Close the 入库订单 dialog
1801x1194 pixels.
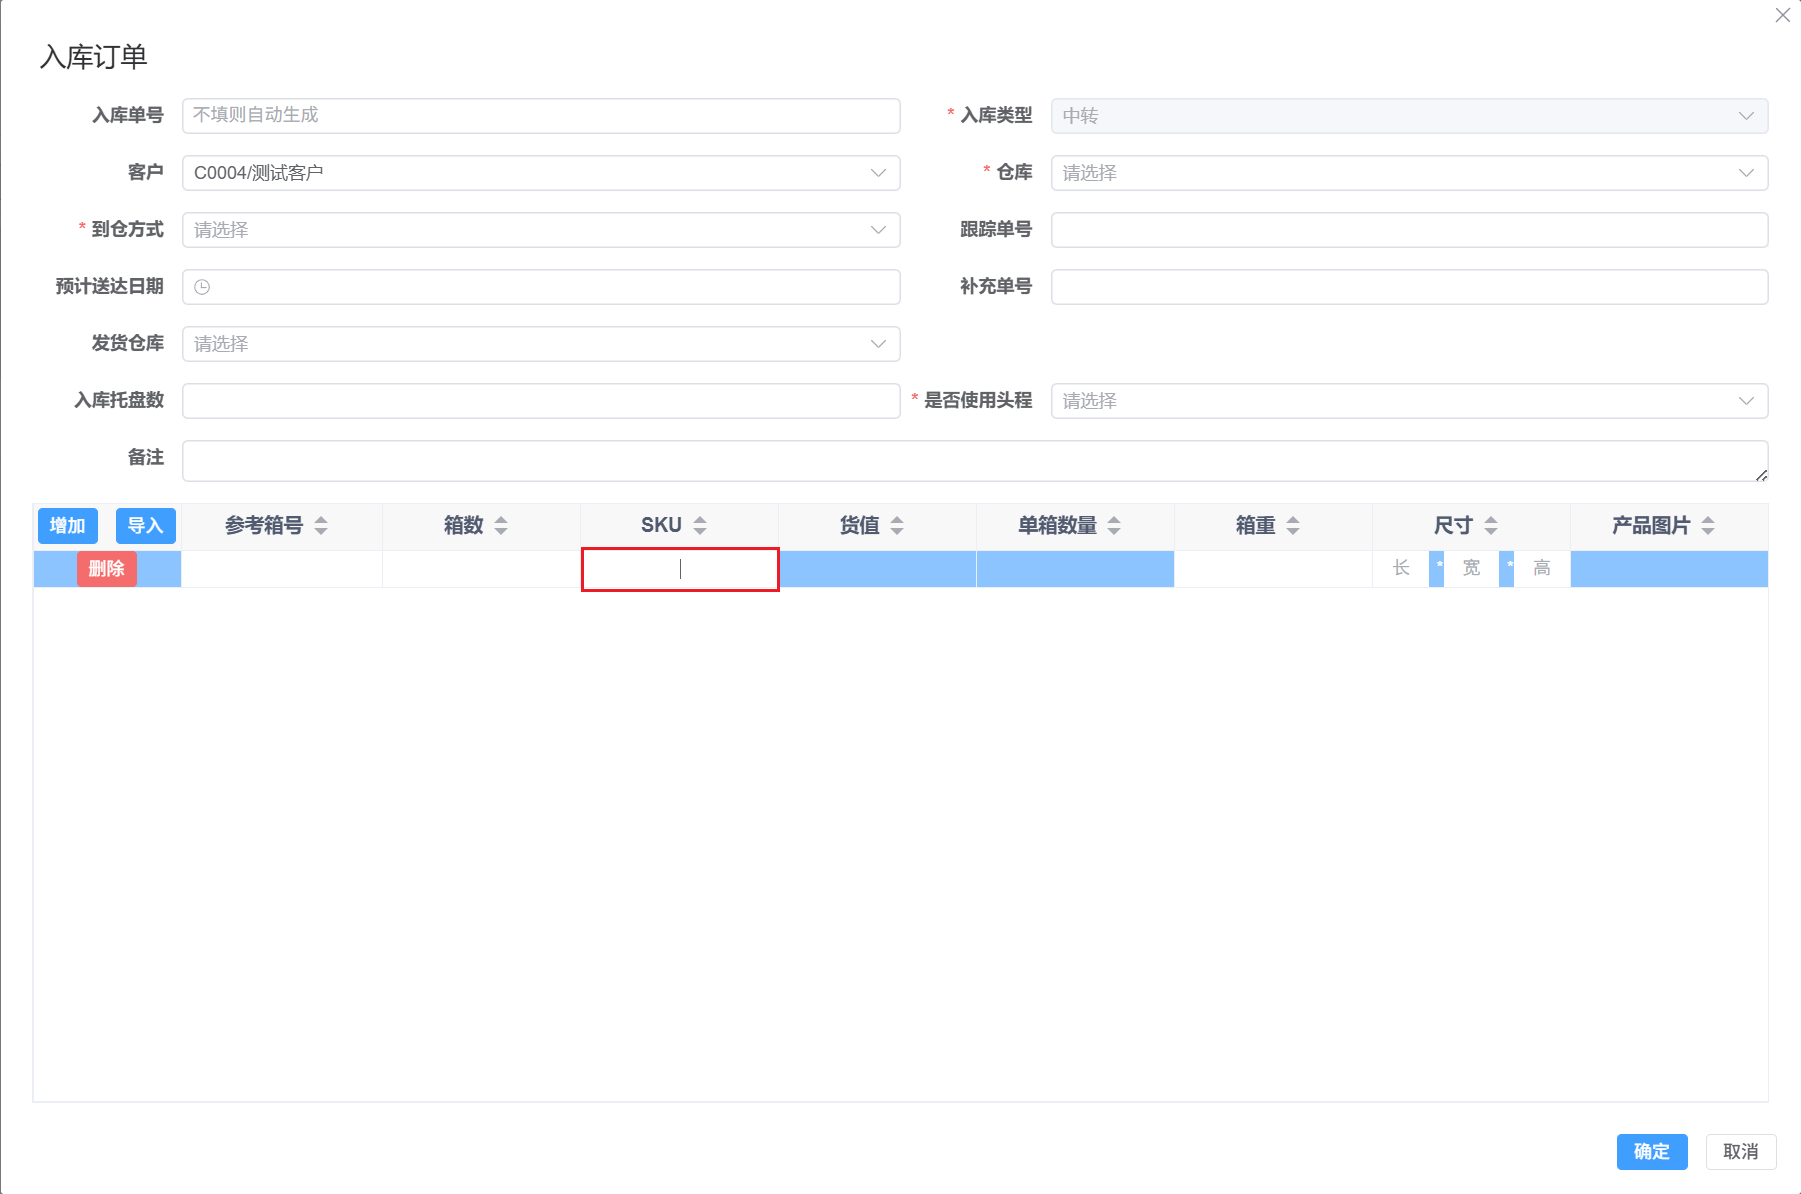pos(1782,15)
